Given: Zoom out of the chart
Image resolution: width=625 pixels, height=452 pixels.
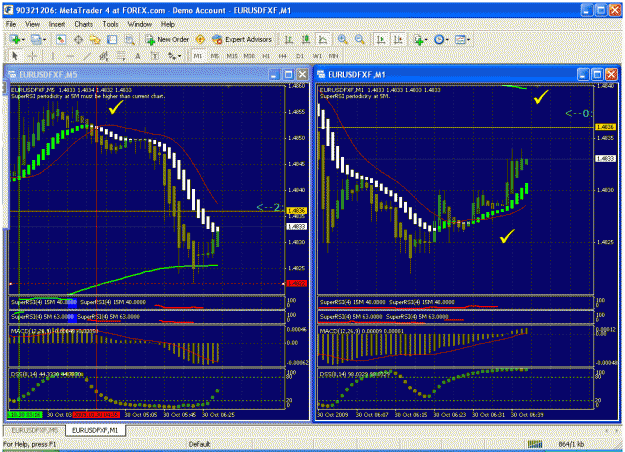Looking at the screenshot, I should coord(360,39).
